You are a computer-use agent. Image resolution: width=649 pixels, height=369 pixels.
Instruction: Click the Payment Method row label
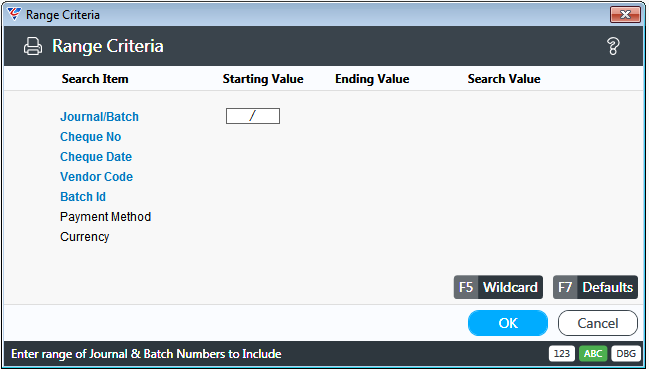106,217
